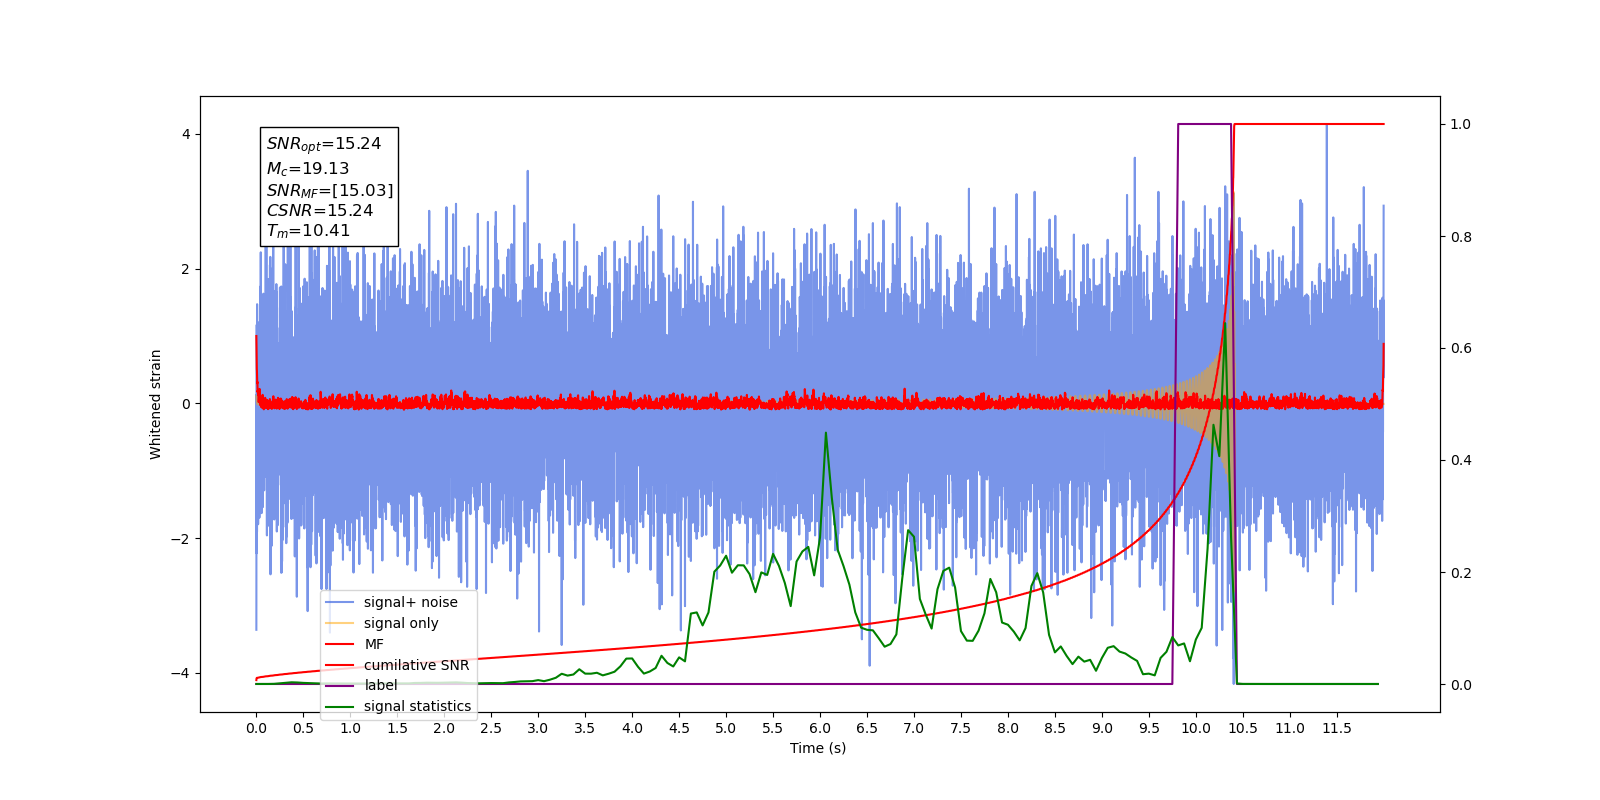Click the x-axis tick label 3.5
Screen dimensions: 1600x800
585,728
